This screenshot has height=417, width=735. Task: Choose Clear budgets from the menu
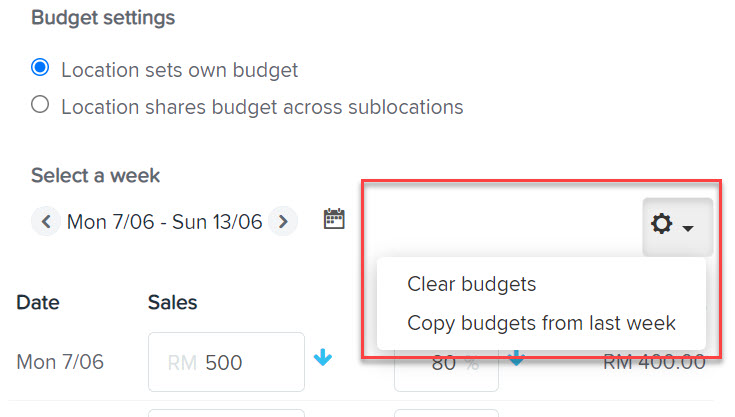(472, 284)
